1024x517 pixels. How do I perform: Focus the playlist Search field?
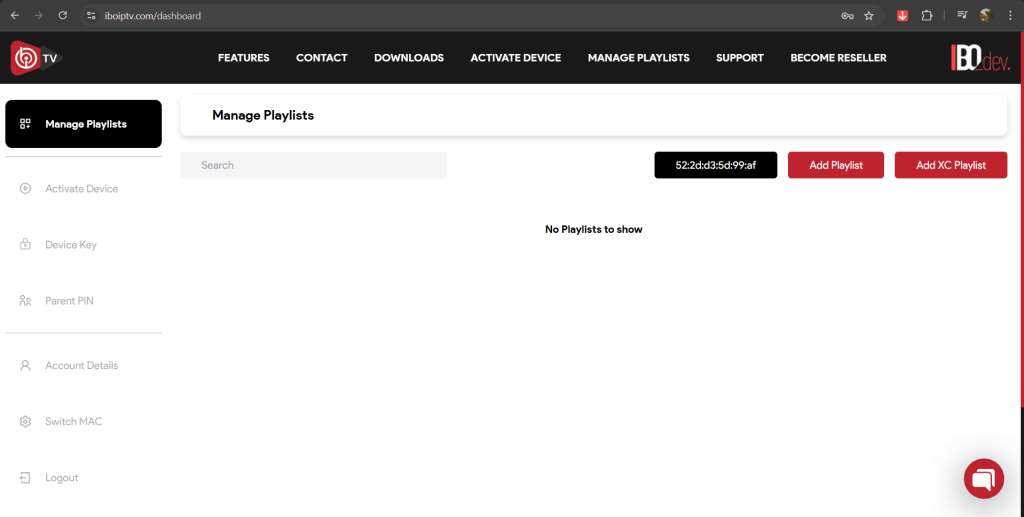pos(314,165)
